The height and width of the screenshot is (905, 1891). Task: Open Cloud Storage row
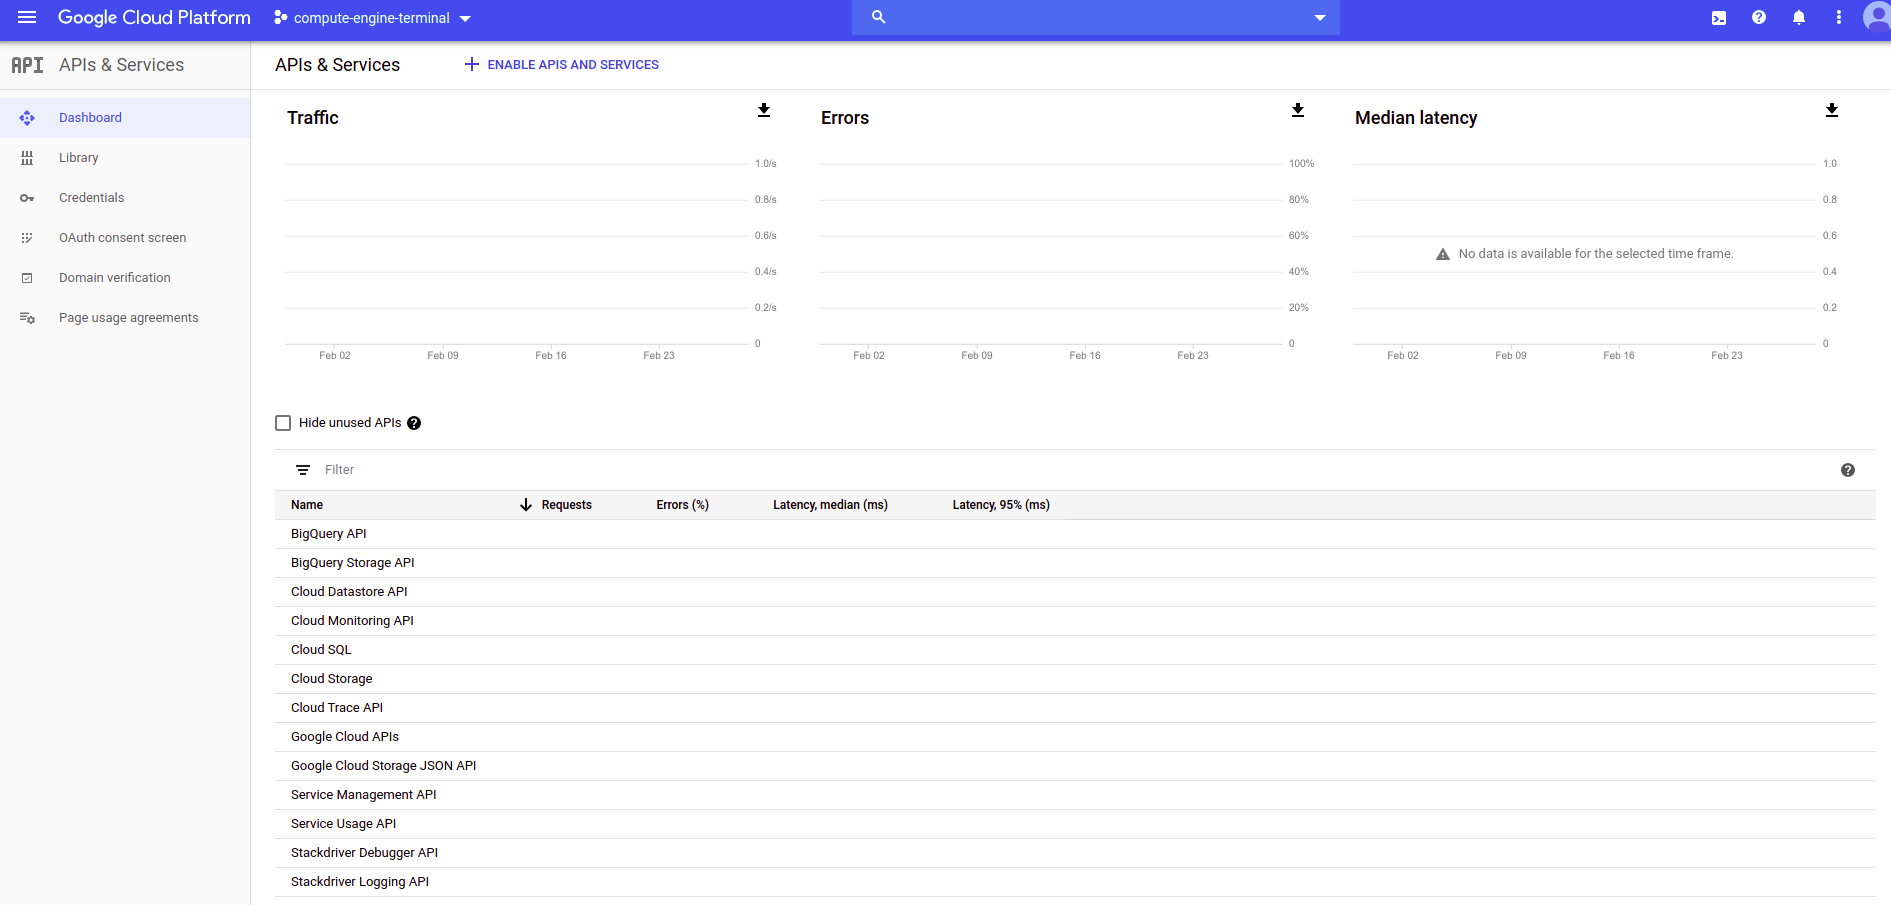[1075, 679]
